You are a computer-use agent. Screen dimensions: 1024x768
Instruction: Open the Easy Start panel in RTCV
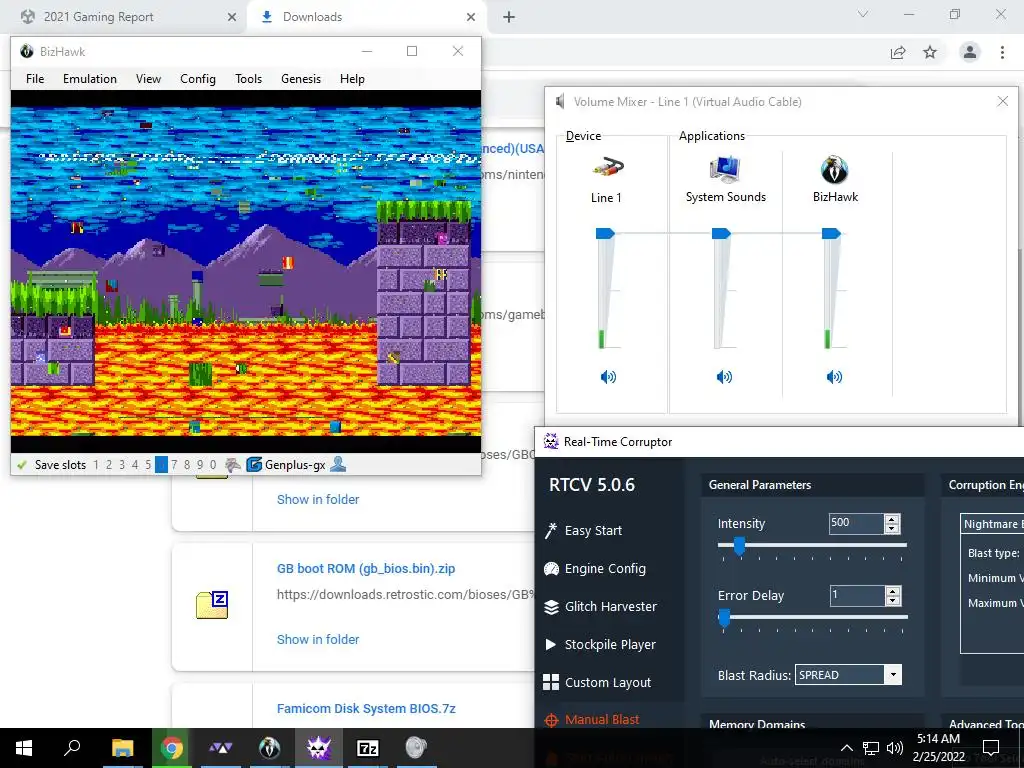tap(583, 530)
